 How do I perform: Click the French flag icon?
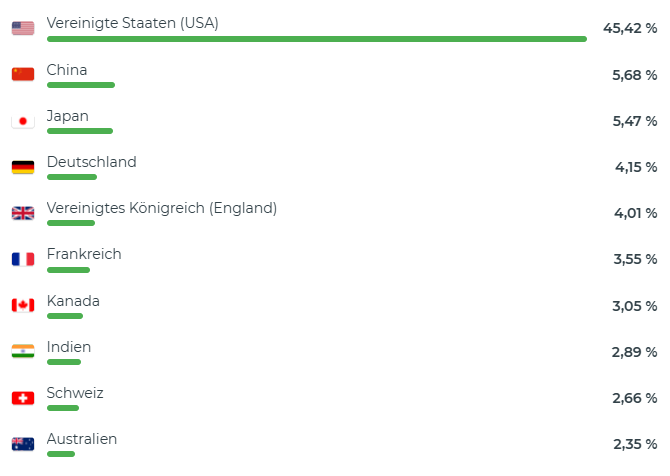(23, 259)
